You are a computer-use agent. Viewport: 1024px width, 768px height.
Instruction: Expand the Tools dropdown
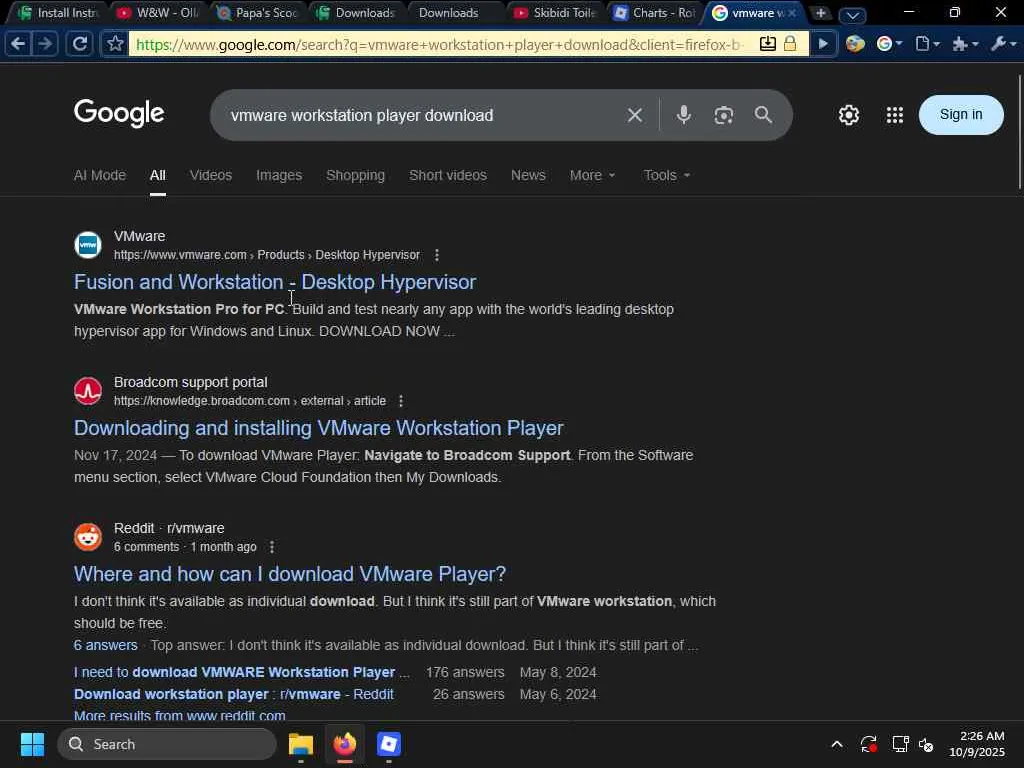coord(667,175)
